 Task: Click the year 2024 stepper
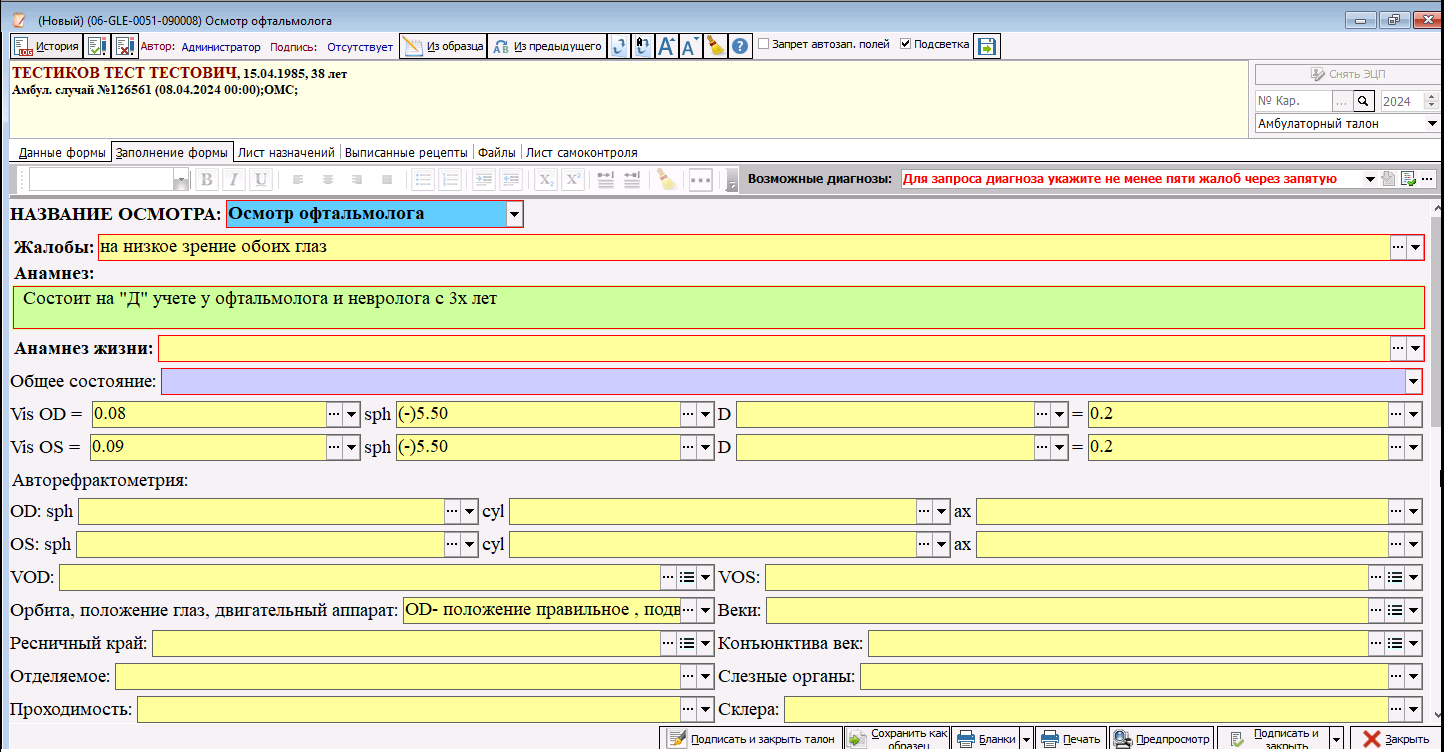tap(1431, 101)
